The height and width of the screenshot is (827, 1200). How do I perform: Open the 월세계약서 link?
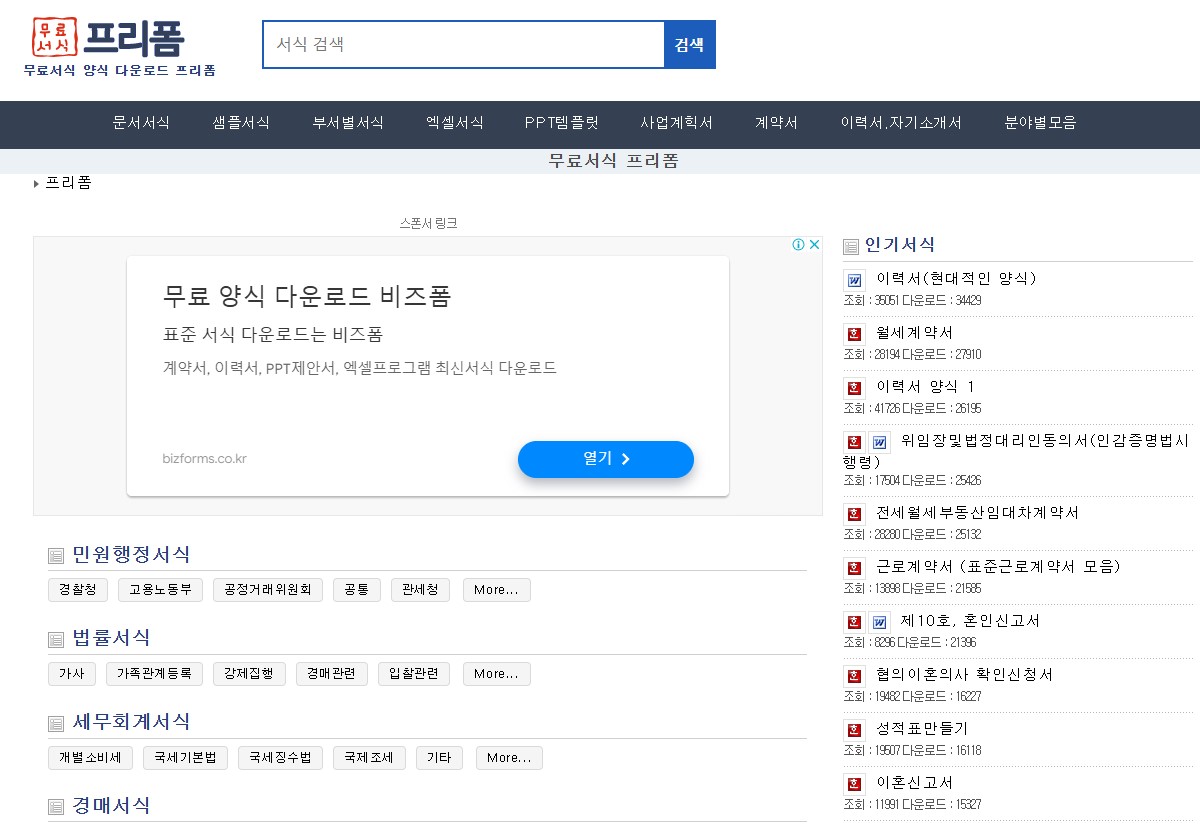coord(915,333)
